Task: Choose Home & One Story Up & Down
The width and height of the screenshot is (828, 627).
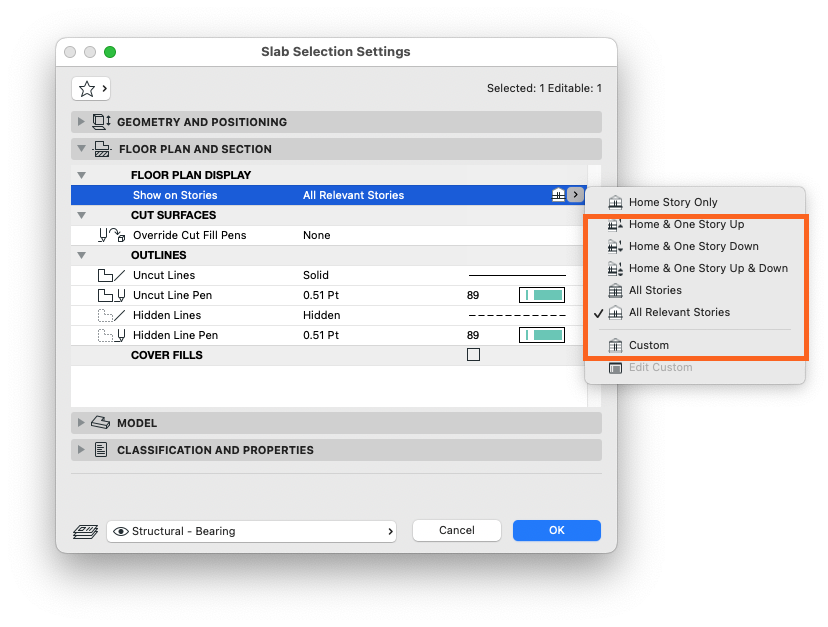Action: (x=708, y=268)
